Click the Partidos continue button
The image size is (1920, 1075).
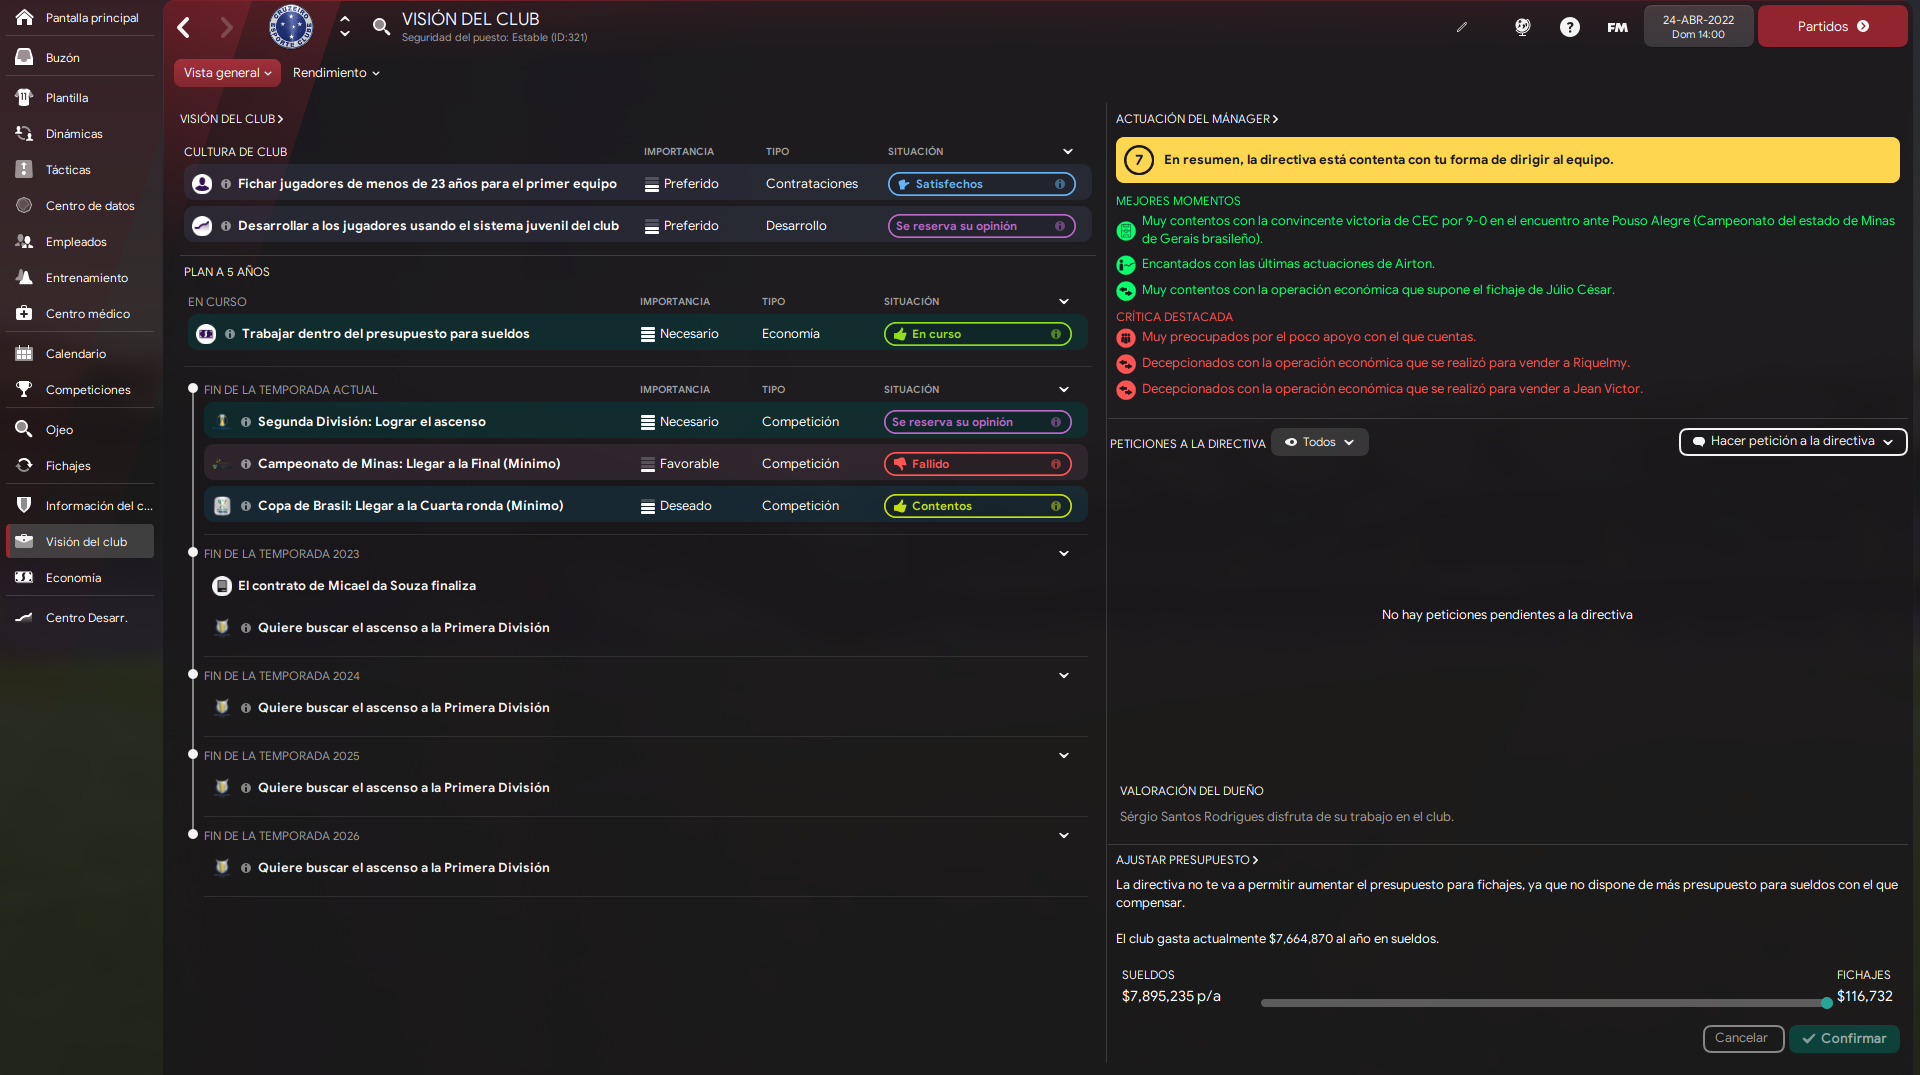coord(1832,27)
